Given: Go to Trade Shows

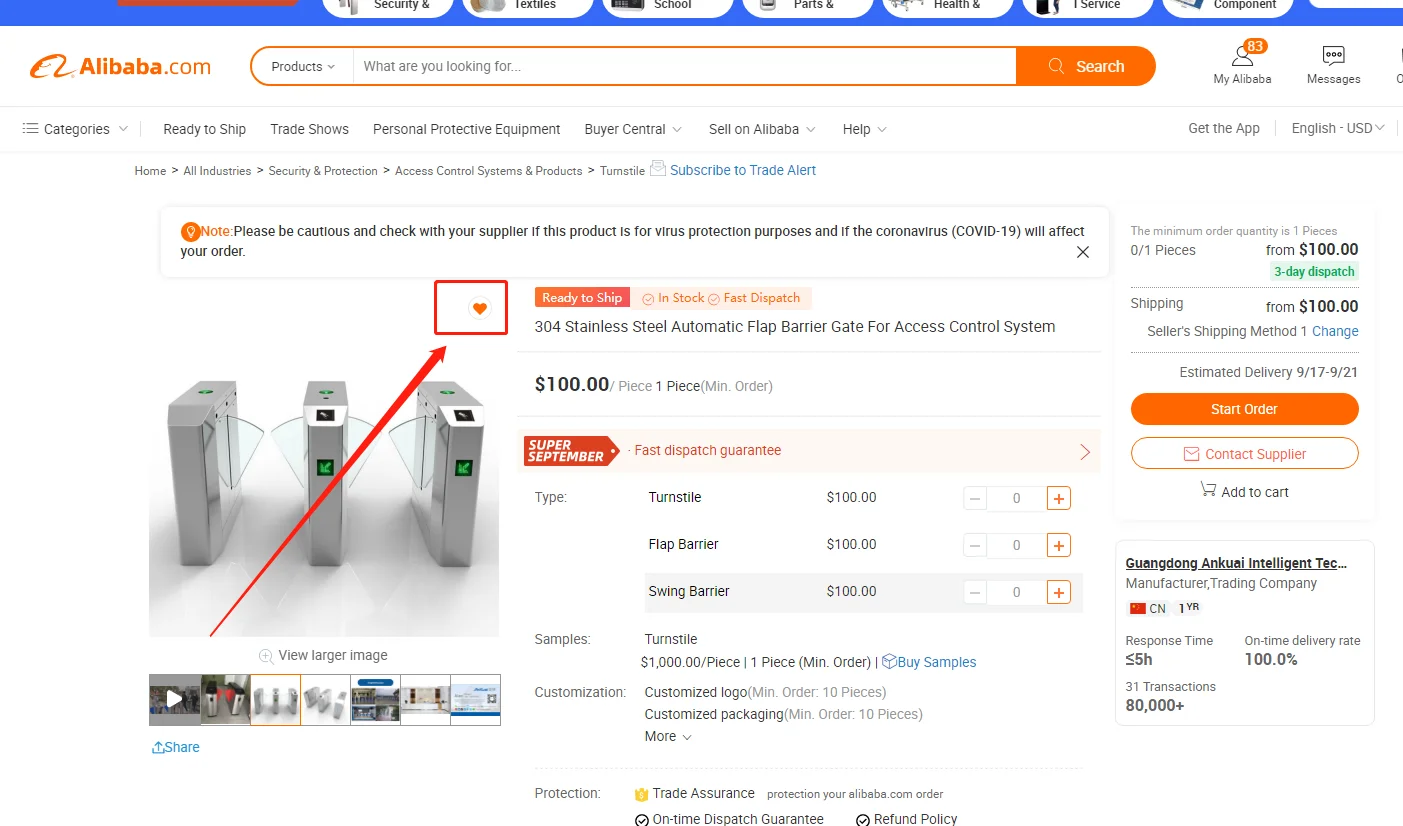Looking at the screenshot, I should pos(309,129).
